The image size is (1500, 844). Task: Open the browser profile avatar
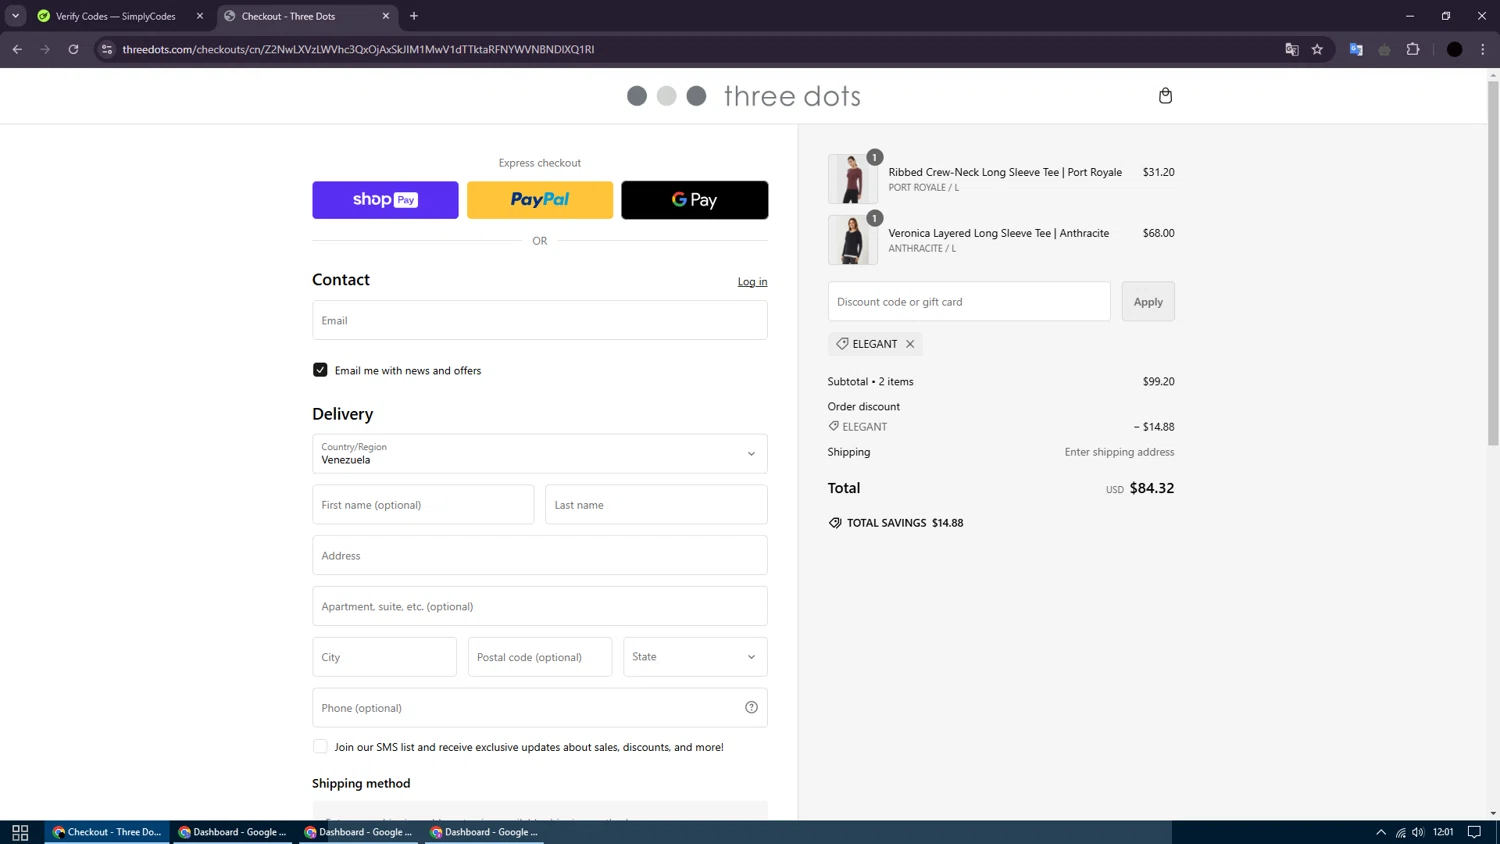pos(1455,49)
